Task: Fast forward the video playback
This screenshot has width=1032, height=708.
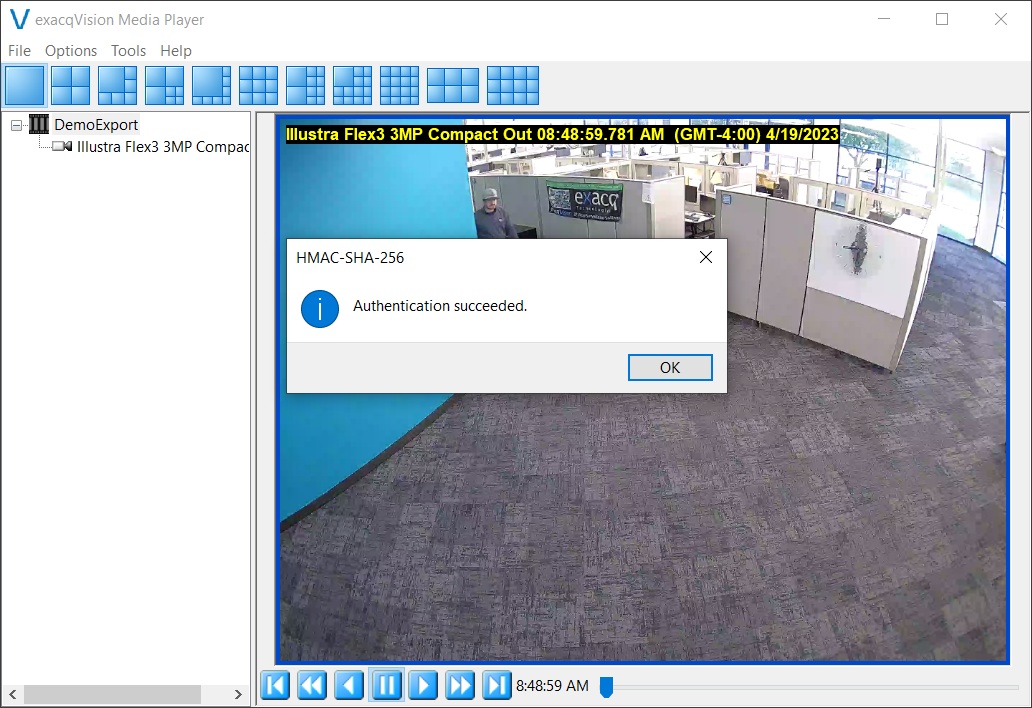Action: pos(460,686)
